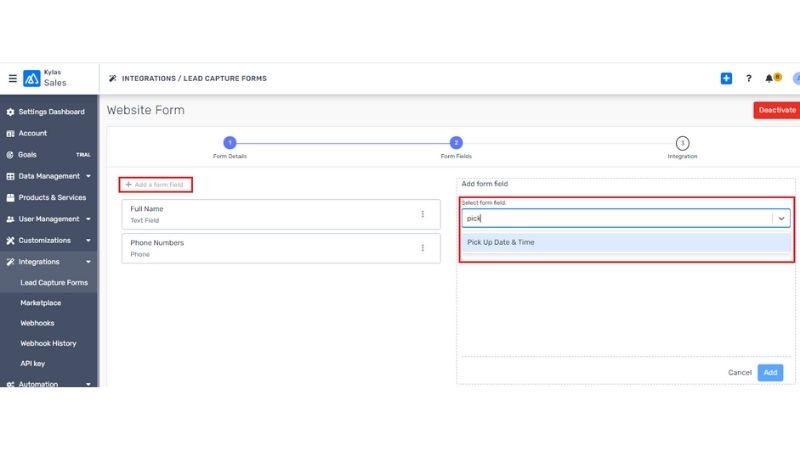Image resolution: width=800 pixels, height=450 pixels.
Task: Toggle the select form field dropdown chevron
Action: (781, 218)
